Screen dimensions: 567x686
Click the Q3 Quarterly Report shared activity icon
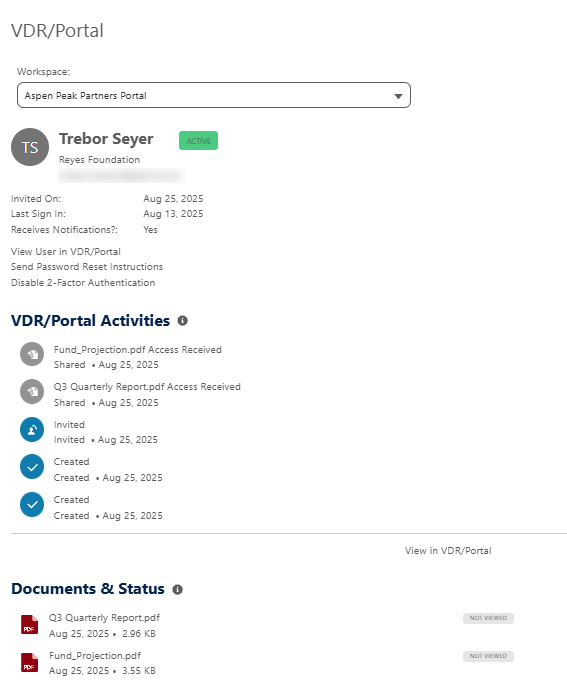click(x=32, y=391)
